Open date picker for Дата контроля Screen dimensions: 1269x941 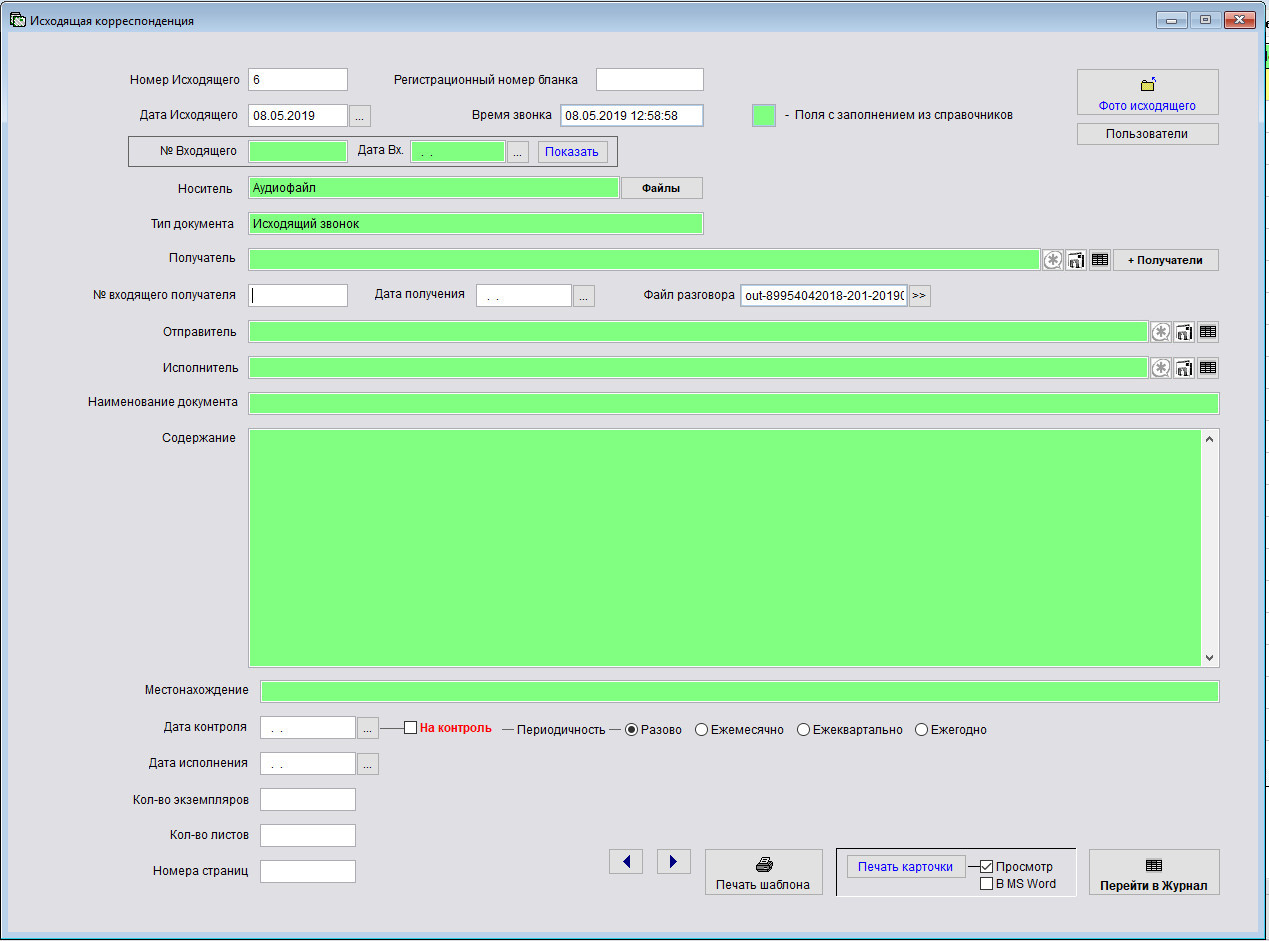(368, 729)
